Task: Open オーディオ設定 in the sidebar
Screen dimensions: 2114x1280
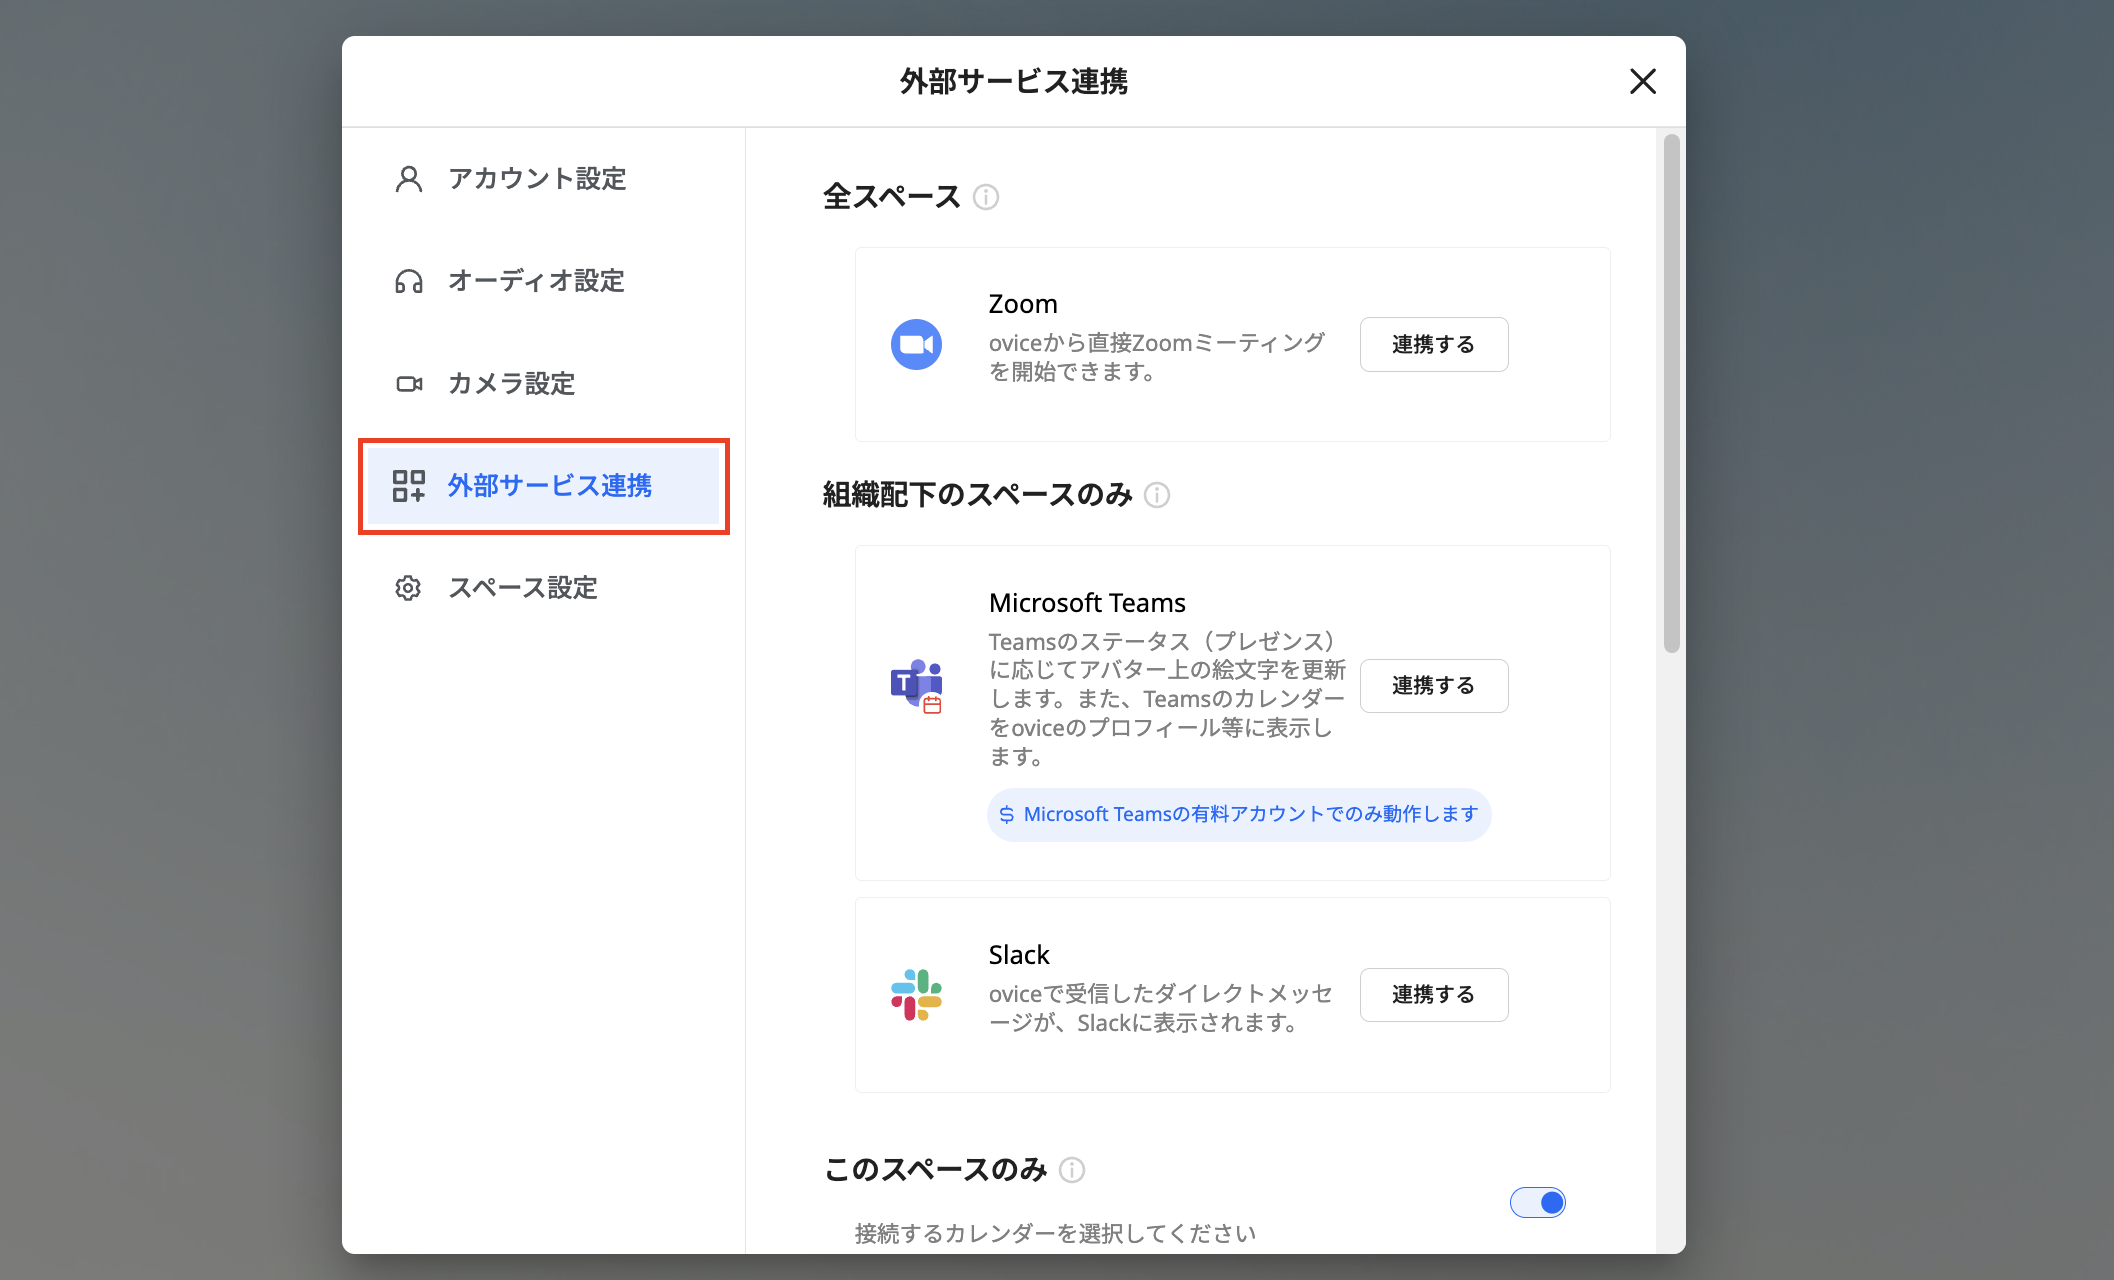Action: click(544, 281)
